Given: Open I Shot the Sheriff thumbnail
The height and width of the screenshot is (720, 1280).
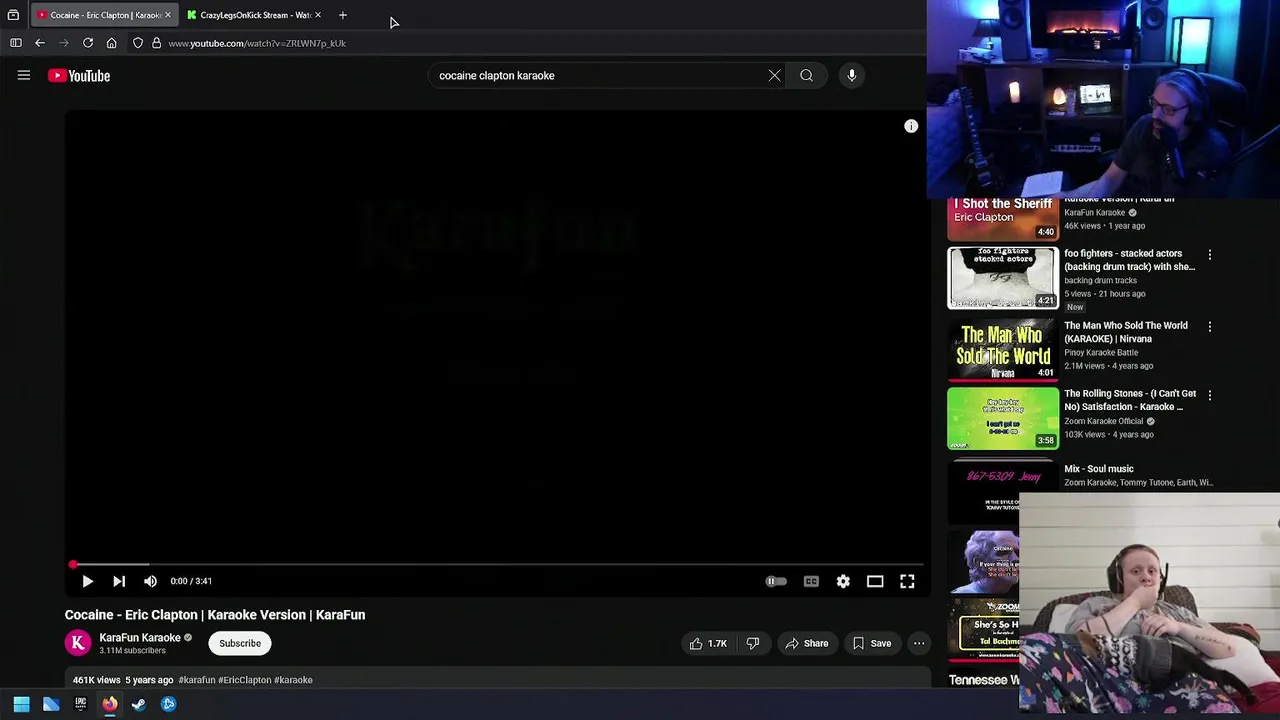Looking at the screenshot, I should click(x=1003, y=218).
